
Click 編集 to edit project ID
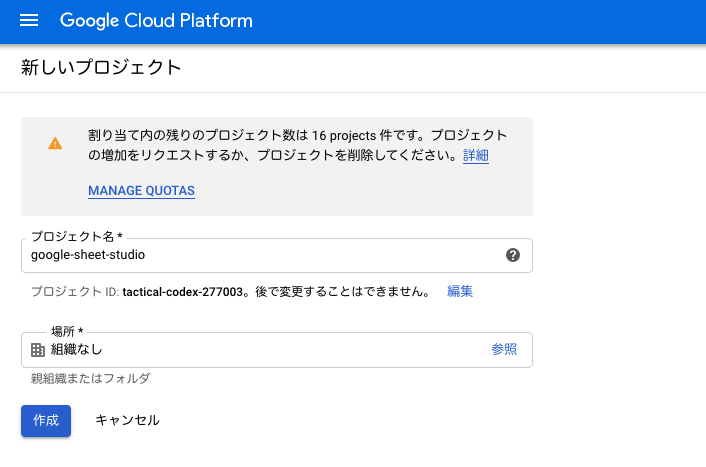point(460,291)
